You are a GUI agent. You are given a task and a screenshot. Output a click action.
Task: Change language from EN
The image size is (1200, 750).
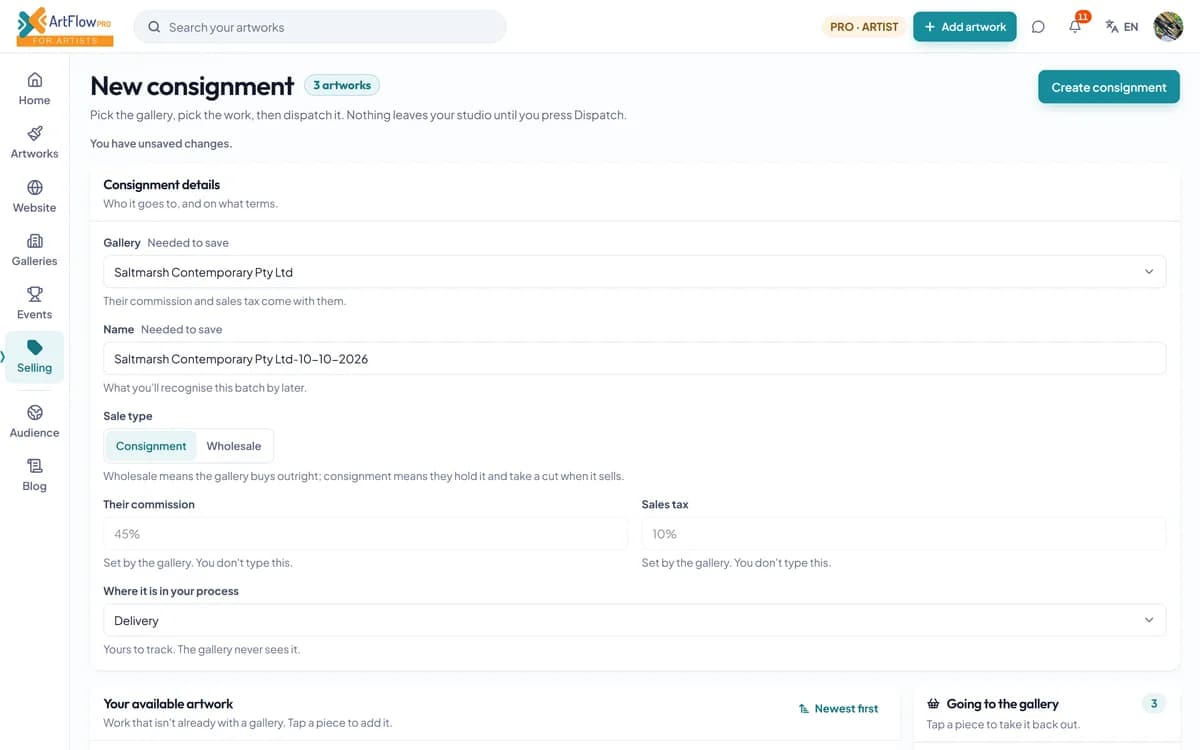tap(1122, 27)
